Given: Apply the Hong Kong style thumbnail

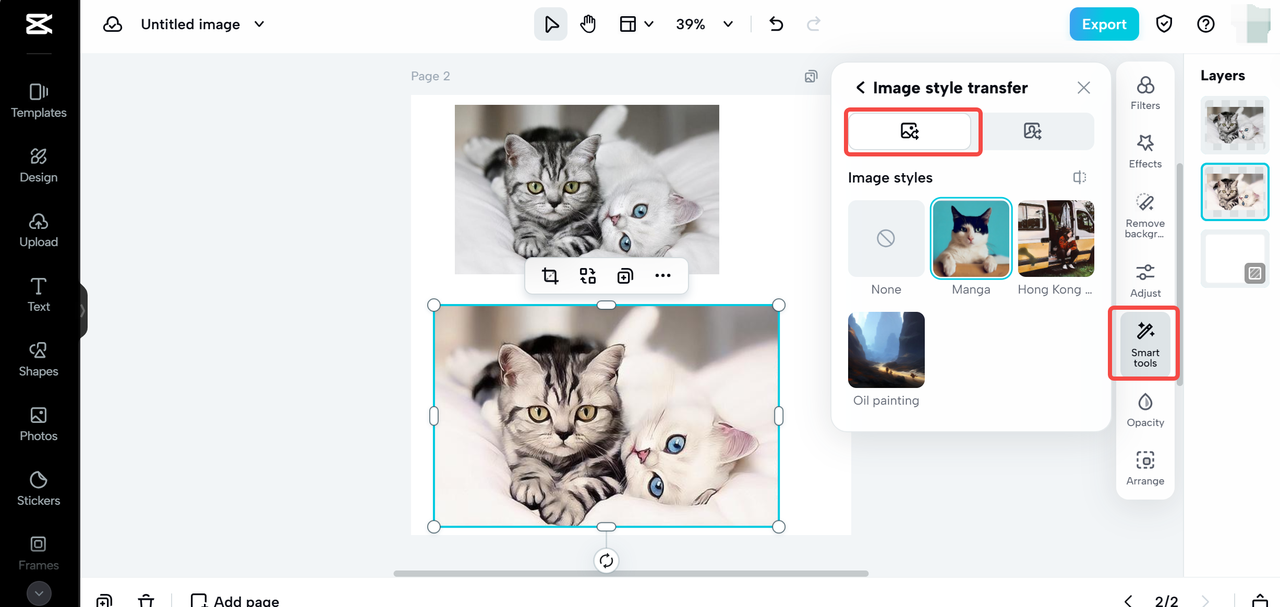Looking at the screenshot, I should click(x=1056, y=238).
